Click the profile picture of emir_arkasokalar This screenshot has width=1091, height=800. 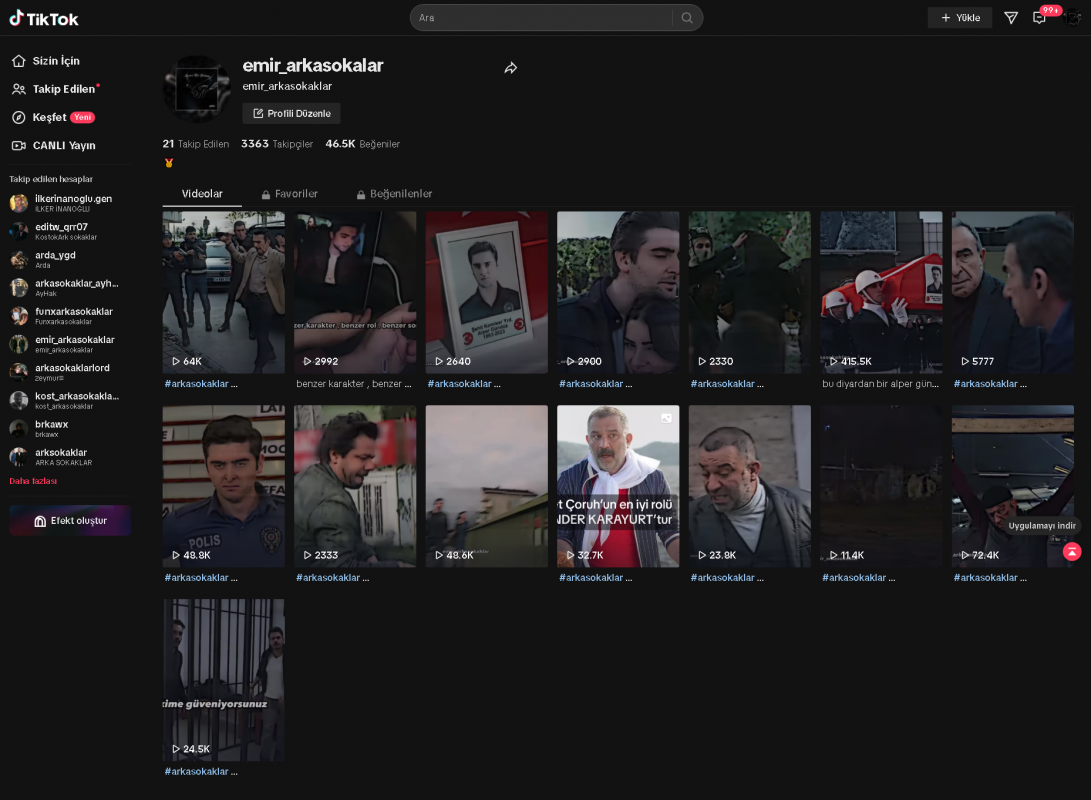tap(197, 89)
